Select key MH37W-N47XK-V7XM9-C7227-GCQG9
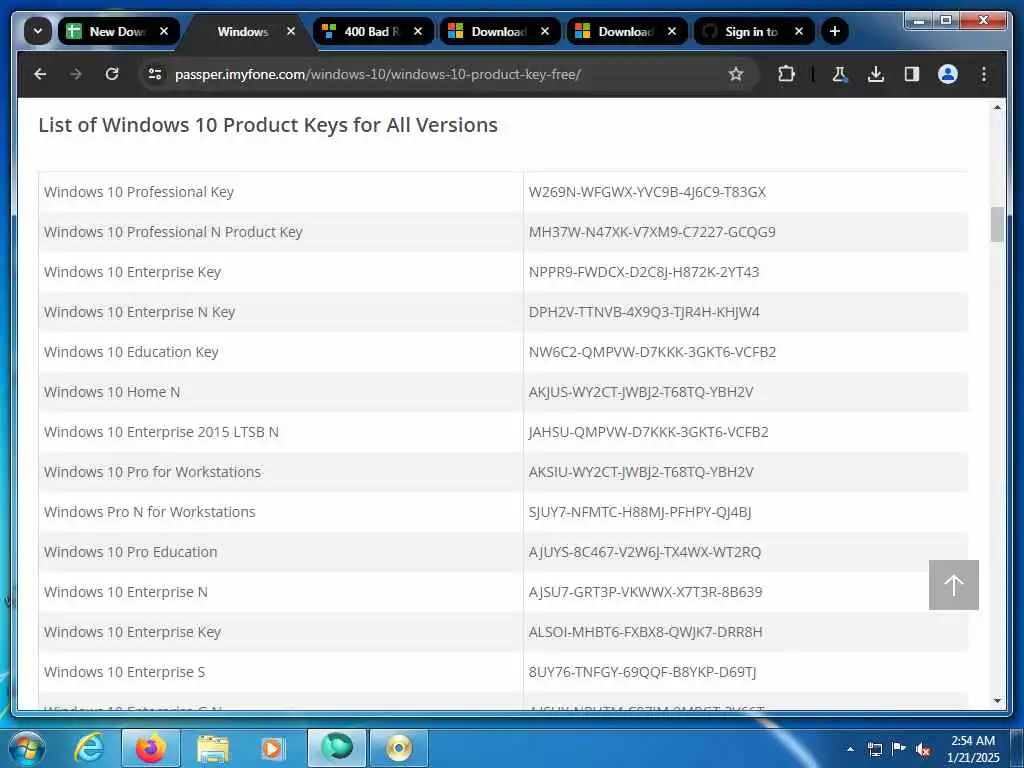Viewport: 1024px width, 768px height. 652,232
